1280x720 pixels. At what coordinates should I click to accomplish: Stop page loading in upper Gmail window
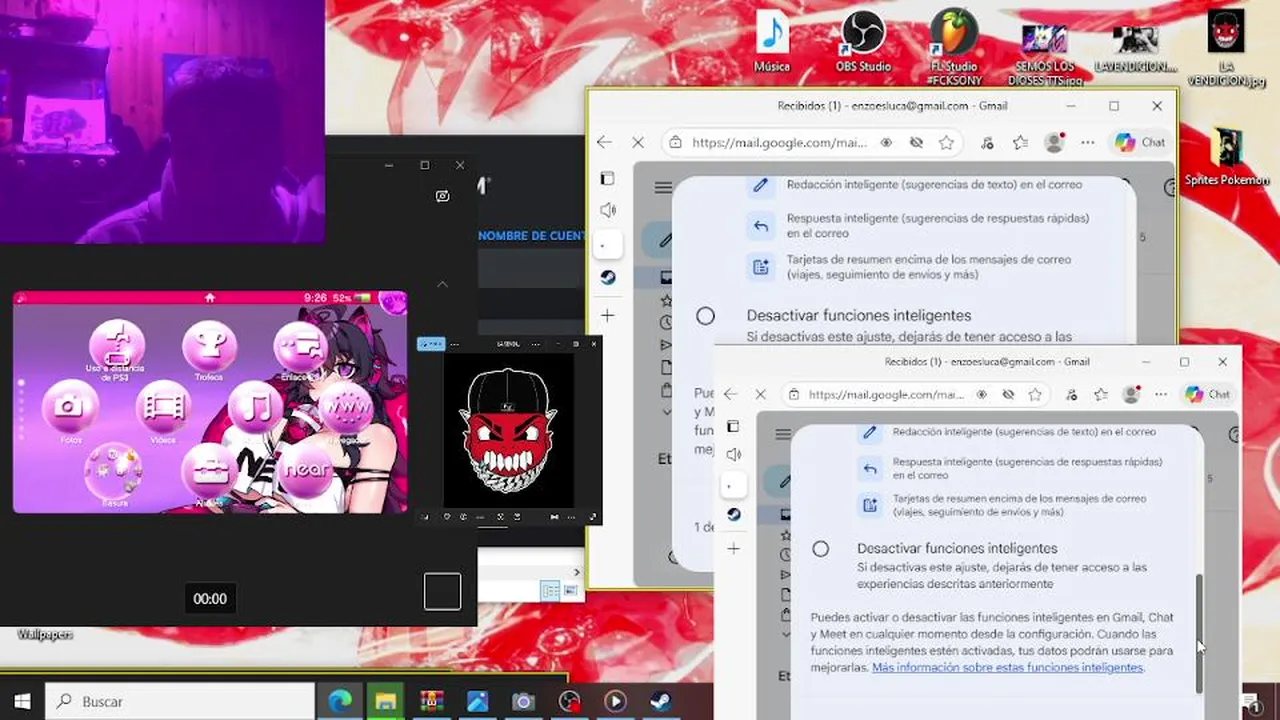(638, 143)
